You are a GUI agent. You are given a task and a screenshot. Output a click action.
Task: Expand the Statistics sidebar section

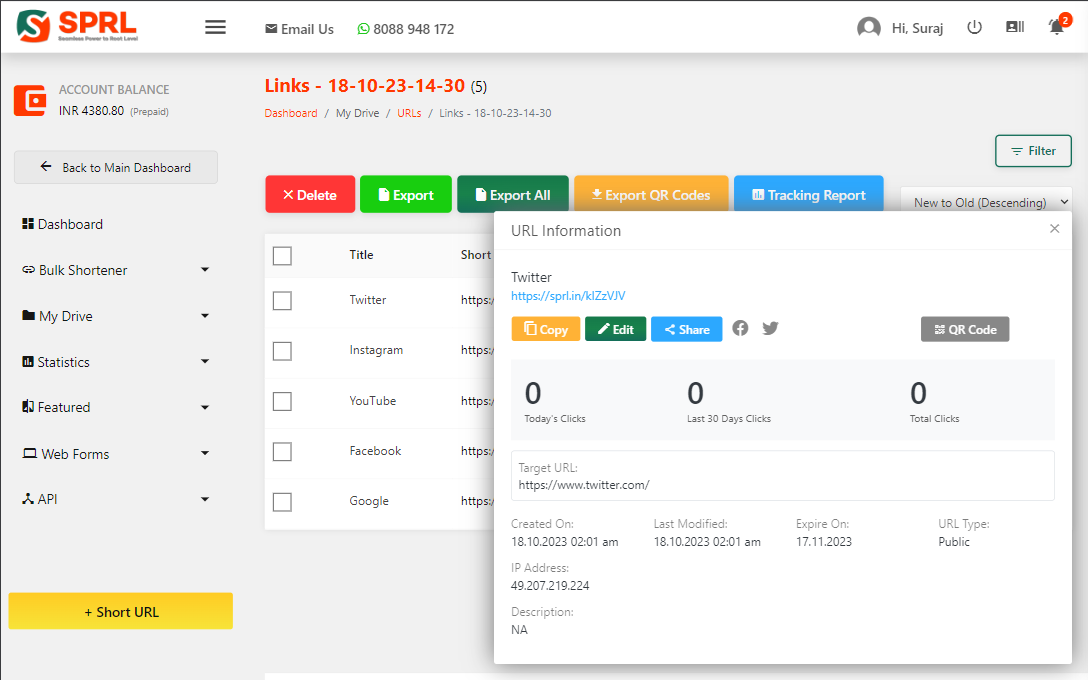point(115,362)
